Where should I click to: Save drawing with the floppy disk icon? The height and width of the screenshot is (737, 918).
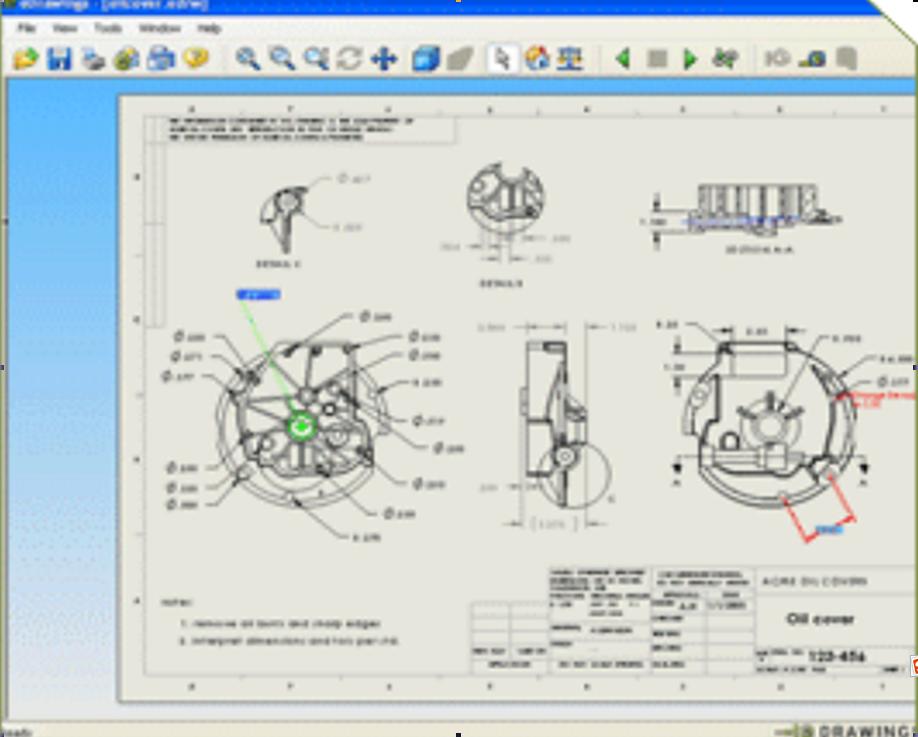pos(60,59)
